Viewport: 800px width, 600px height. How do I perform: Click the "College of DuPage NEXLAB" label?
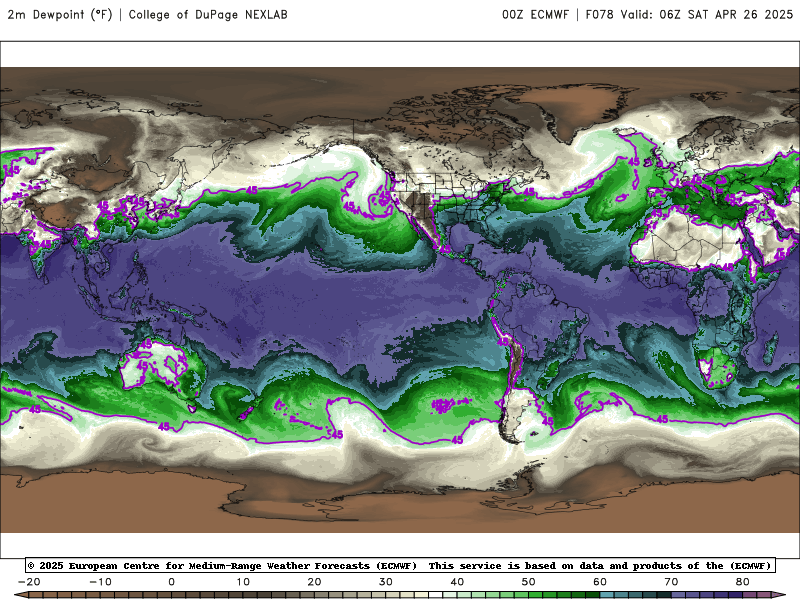coord(208,15)
